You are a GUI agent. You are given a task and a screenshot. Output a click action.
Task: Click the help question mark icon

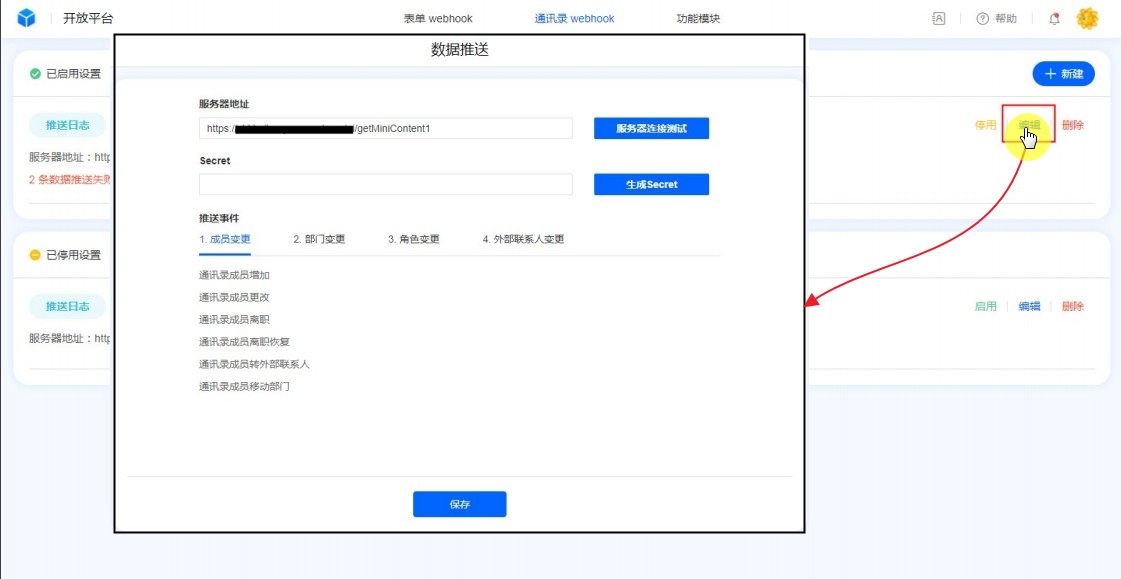[x=983, y=19]
